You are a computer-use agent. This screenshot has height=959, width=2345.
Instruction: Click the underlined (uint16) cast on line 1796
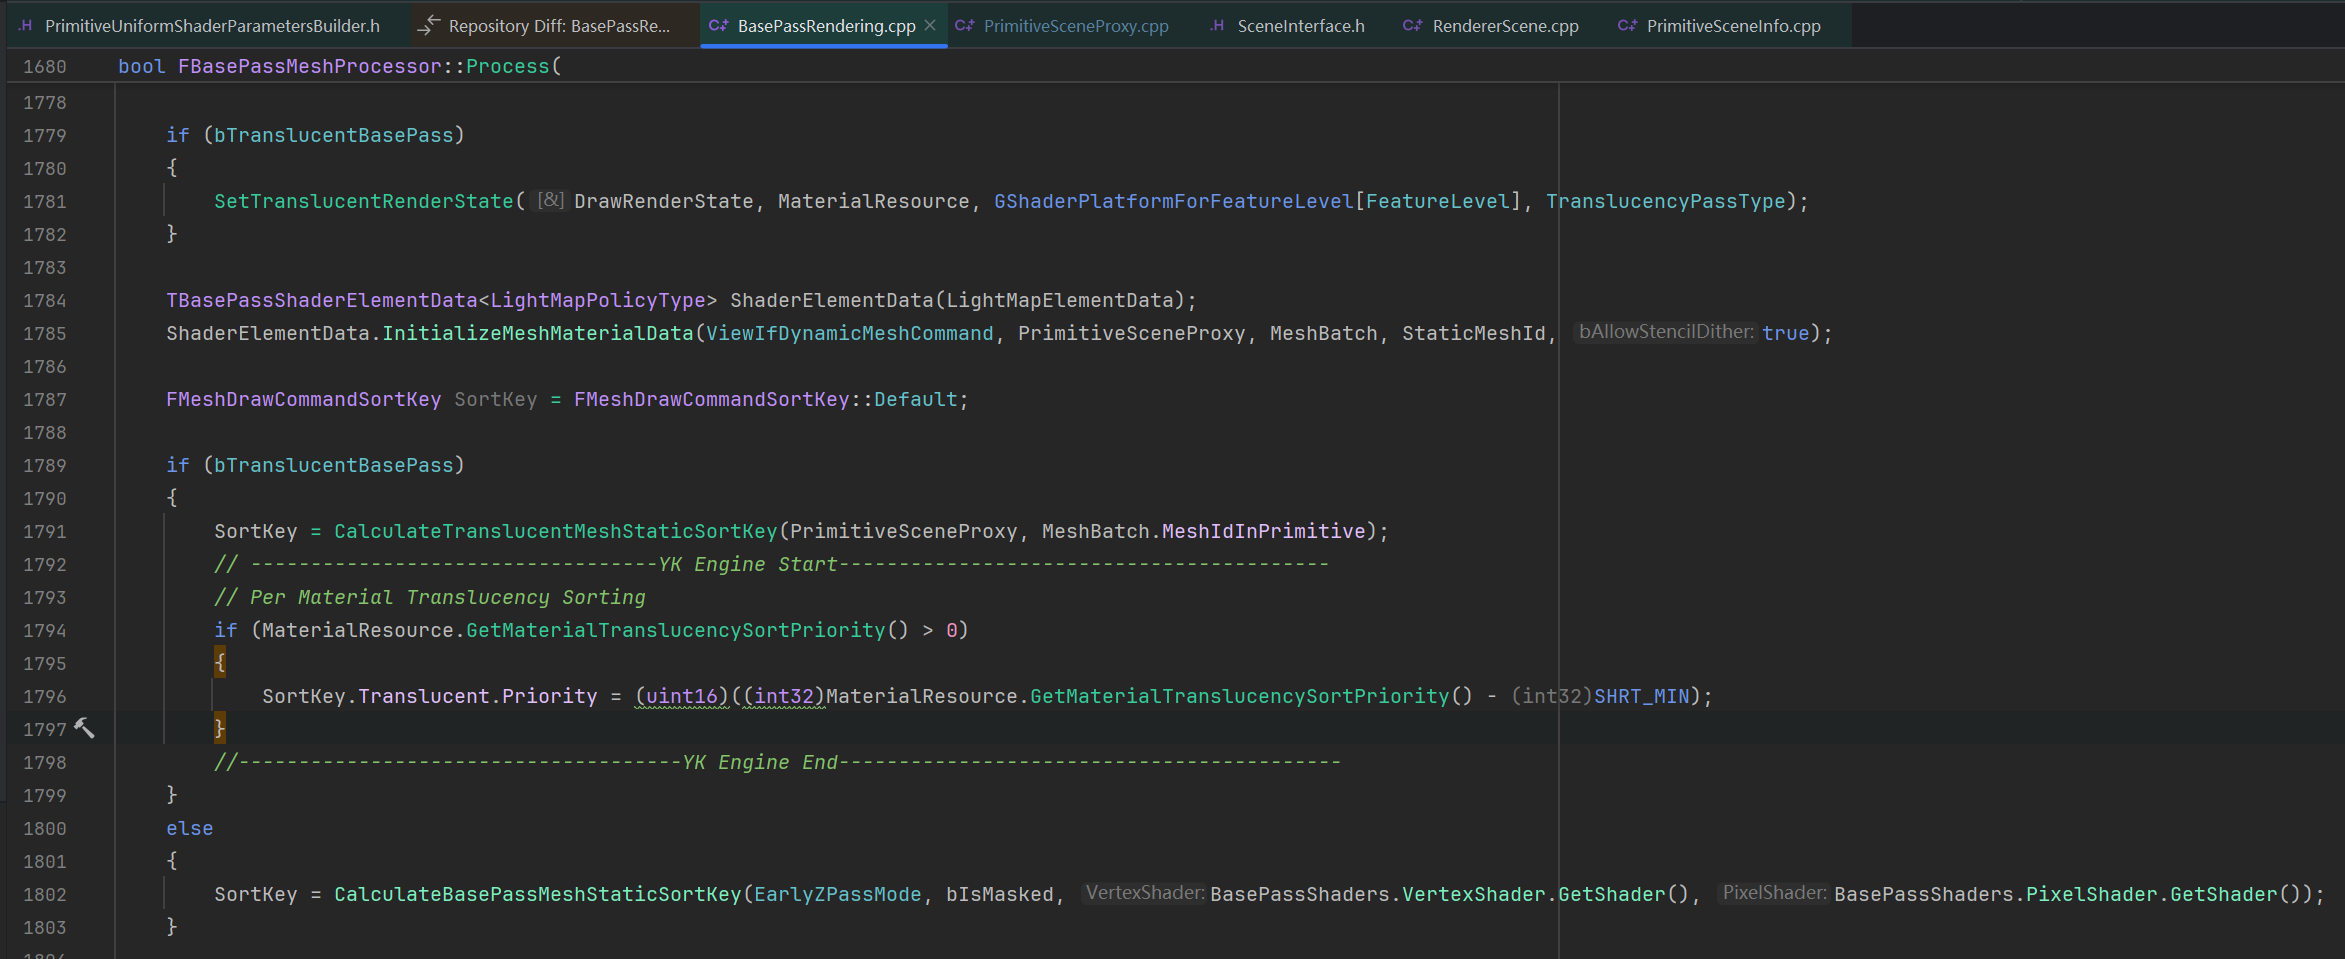point(682,696)
